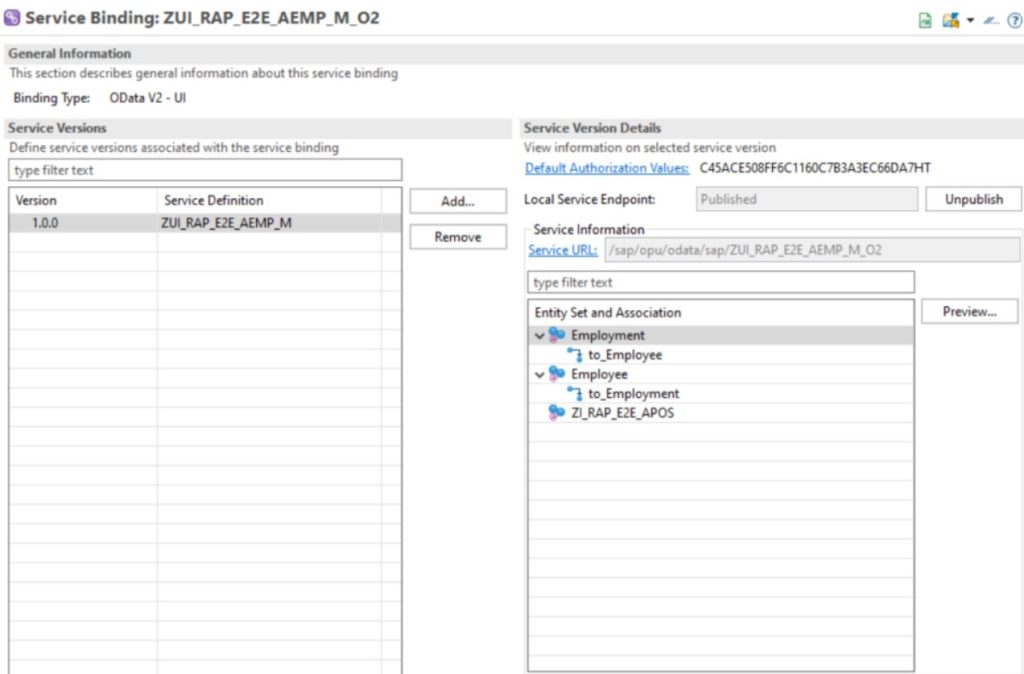The height and width of the screenshot is (674, 1024).
Task: Click the ZI_RAP_E2E_APOS entity icon
Action: click(557, 412)
